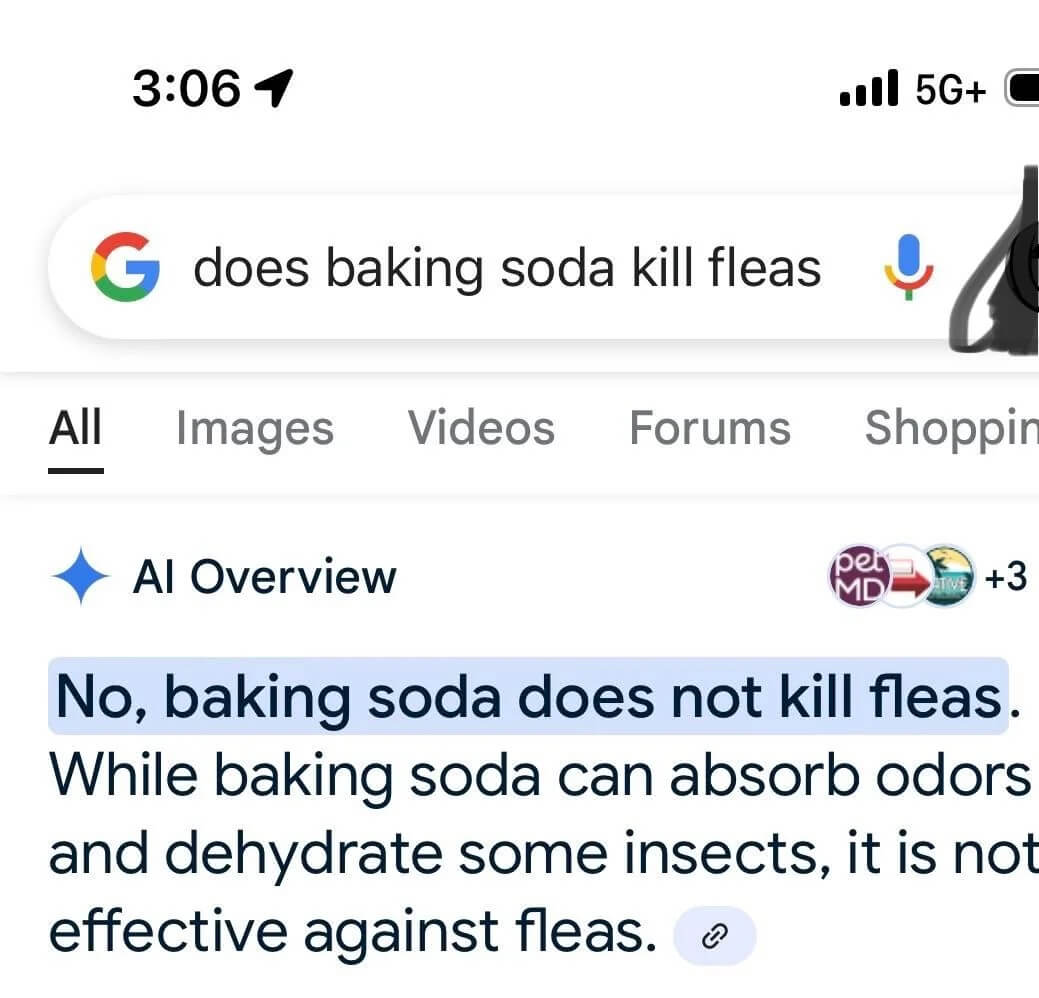Tap +3 to view more sources
This screenshot has width=1039, height=998.
(1007, 577)
